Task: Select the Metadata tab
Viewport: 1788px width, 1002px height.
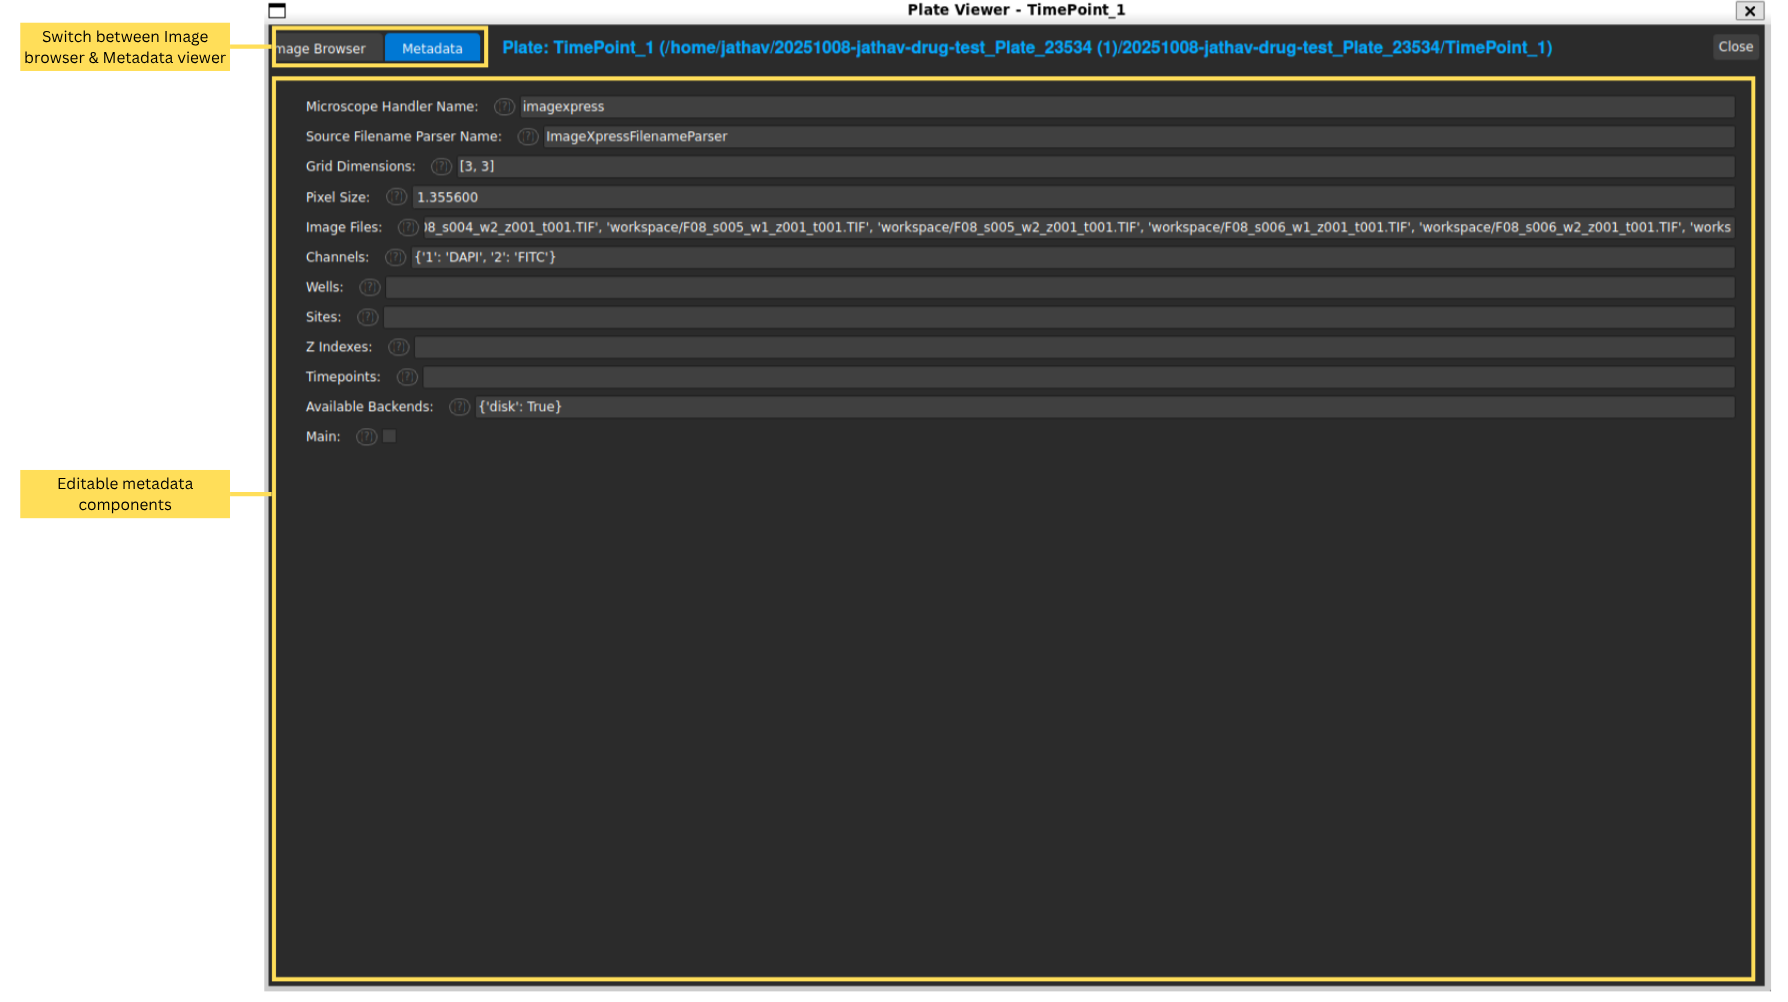Action: coord(432,48)
